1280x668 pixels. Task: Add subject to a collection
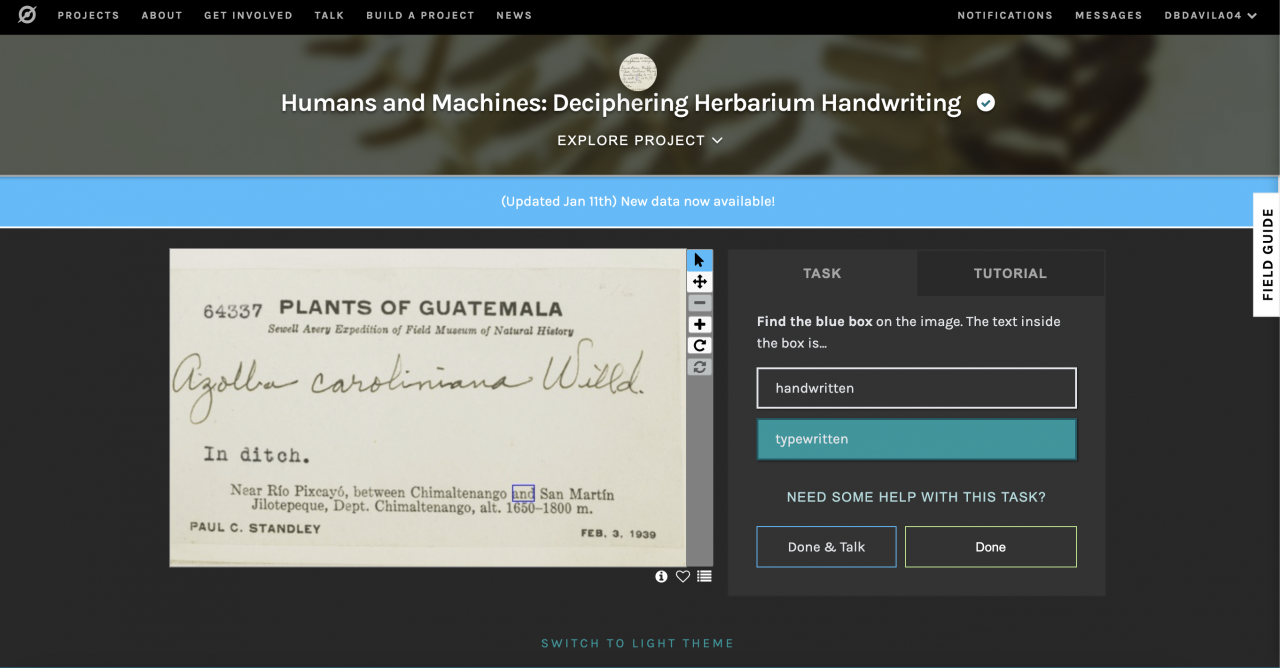(705, 576)
